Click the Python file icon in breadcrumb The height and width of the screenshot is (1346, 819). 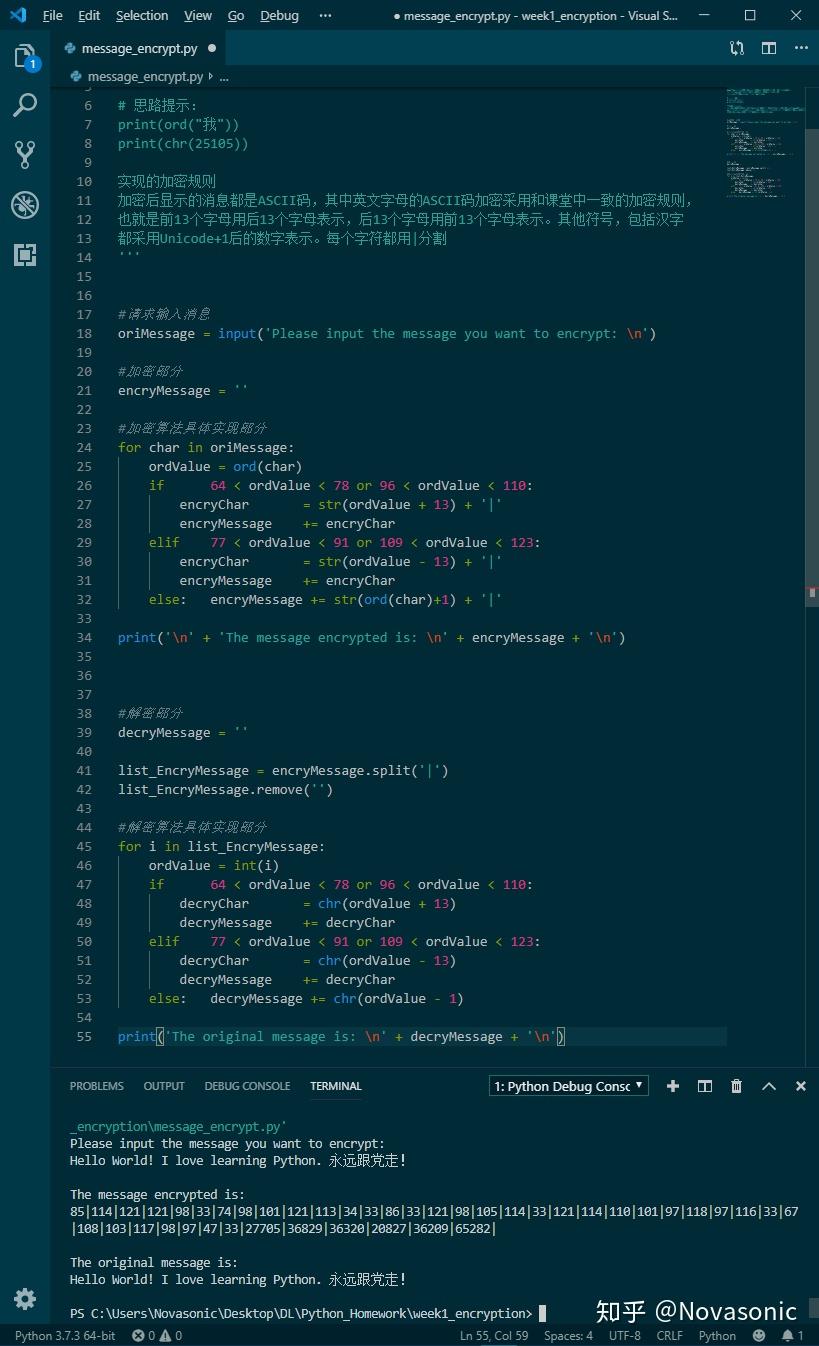coord(76,76)
